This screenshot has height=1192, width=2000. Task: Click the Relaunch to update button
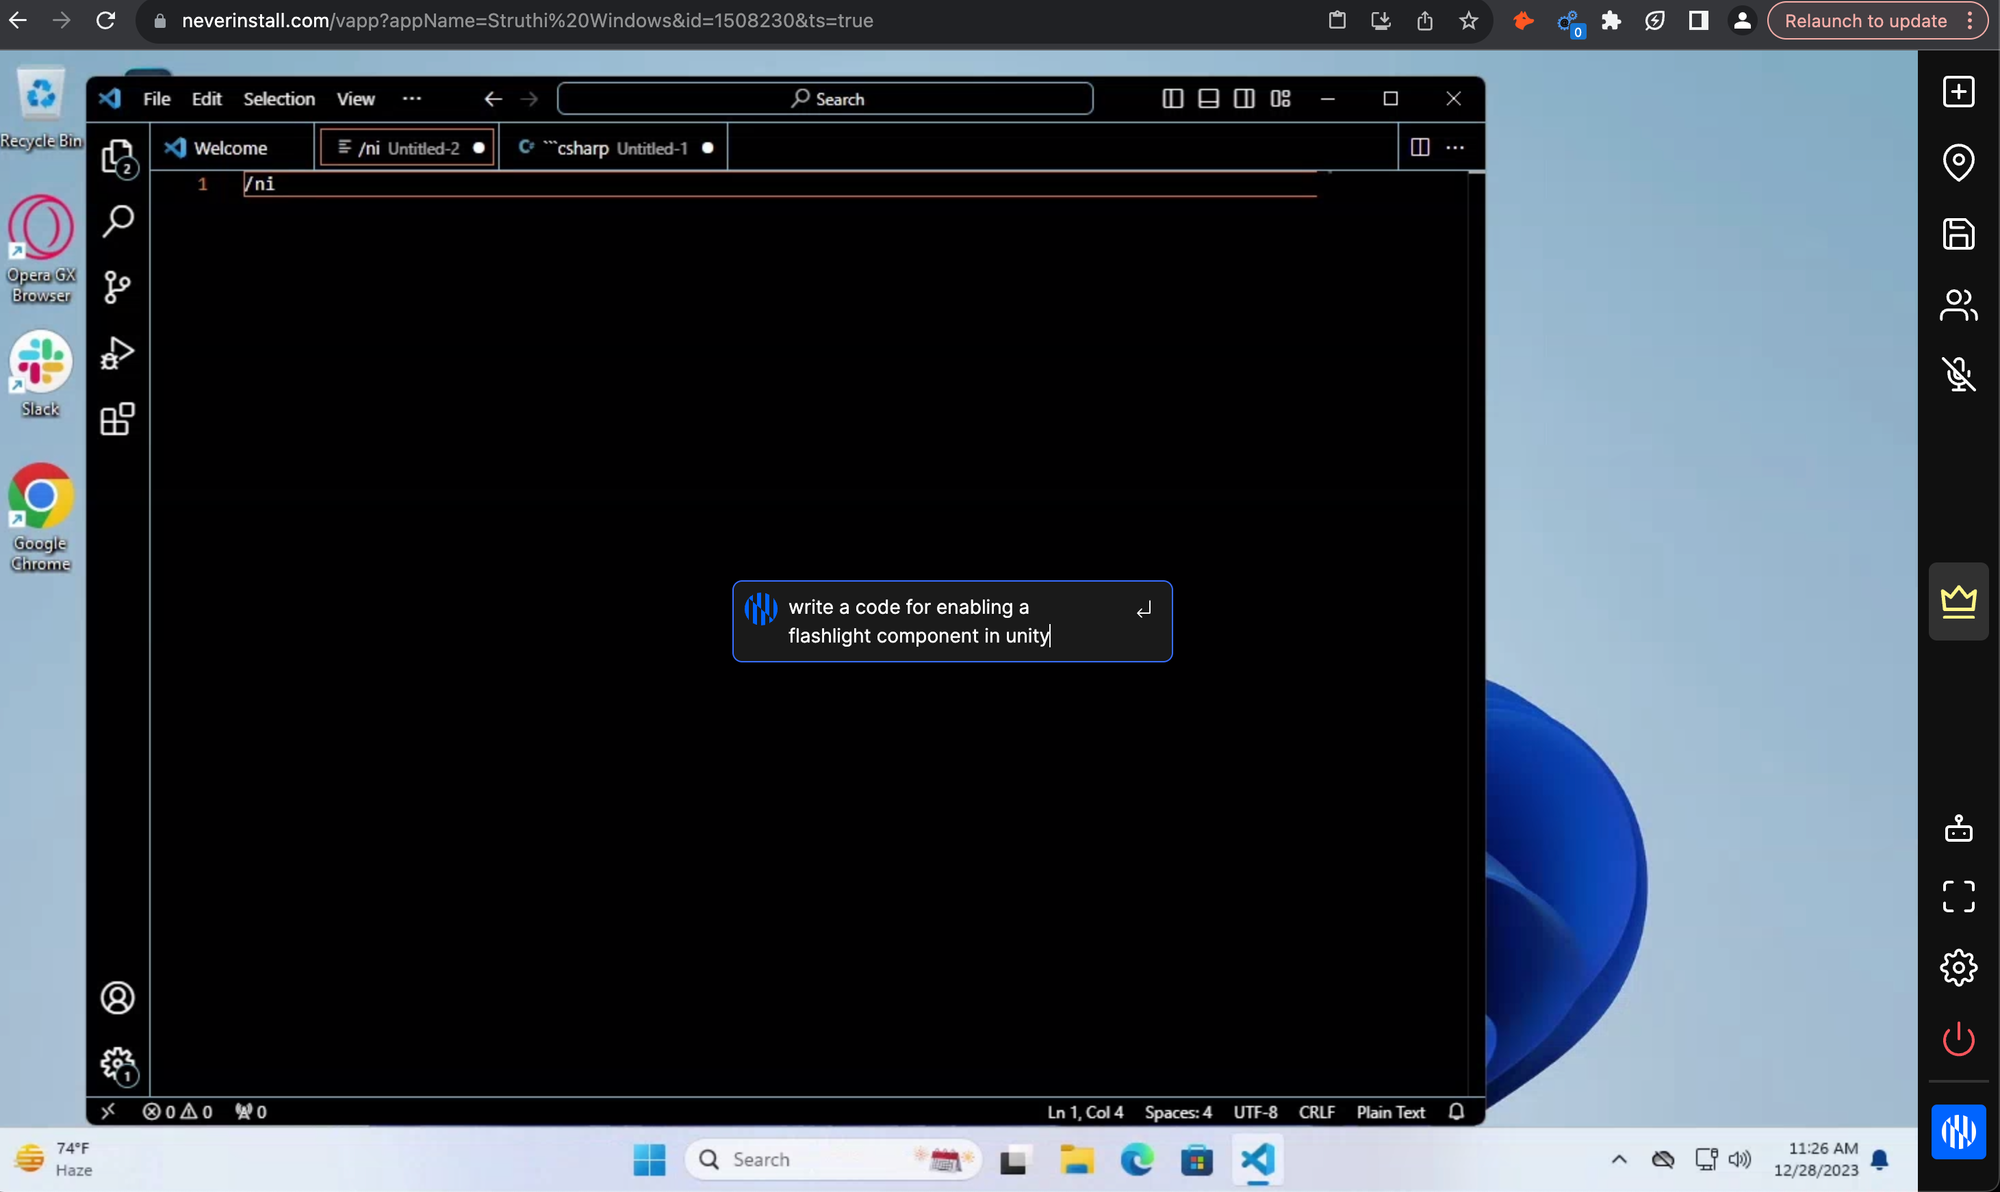pyautogui.click(x=1865, y=21)
